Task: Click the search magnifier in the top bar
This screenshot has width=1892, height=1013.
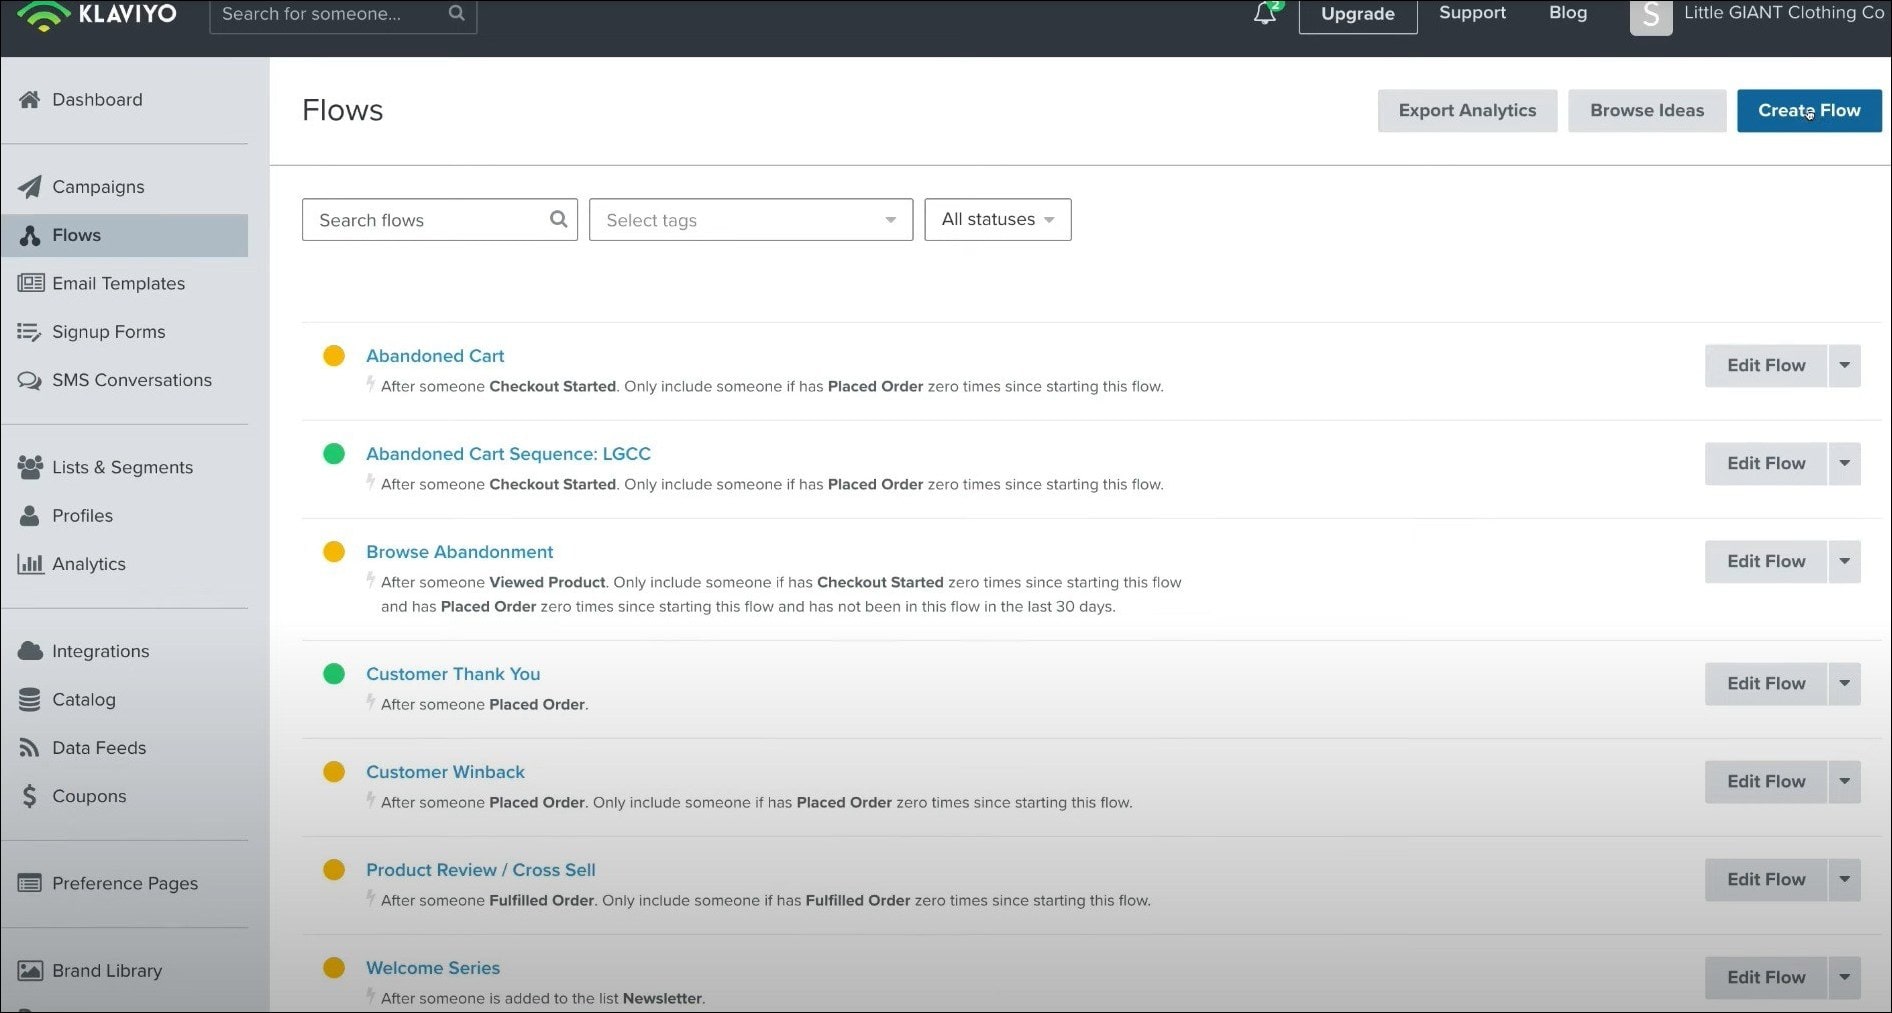Action: pyautogui.click(x=456, y=14)
